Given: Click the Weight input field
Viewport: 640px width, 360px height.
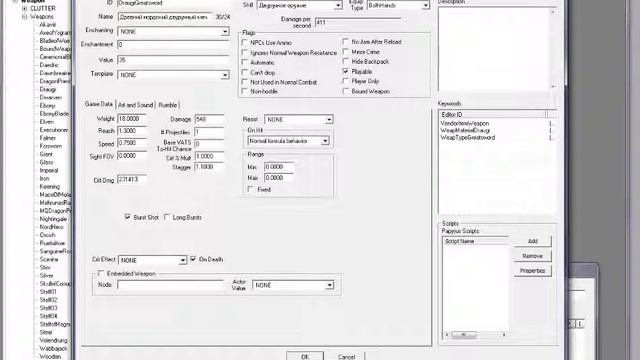Looking at the screenshot, I should pos(132,119).
